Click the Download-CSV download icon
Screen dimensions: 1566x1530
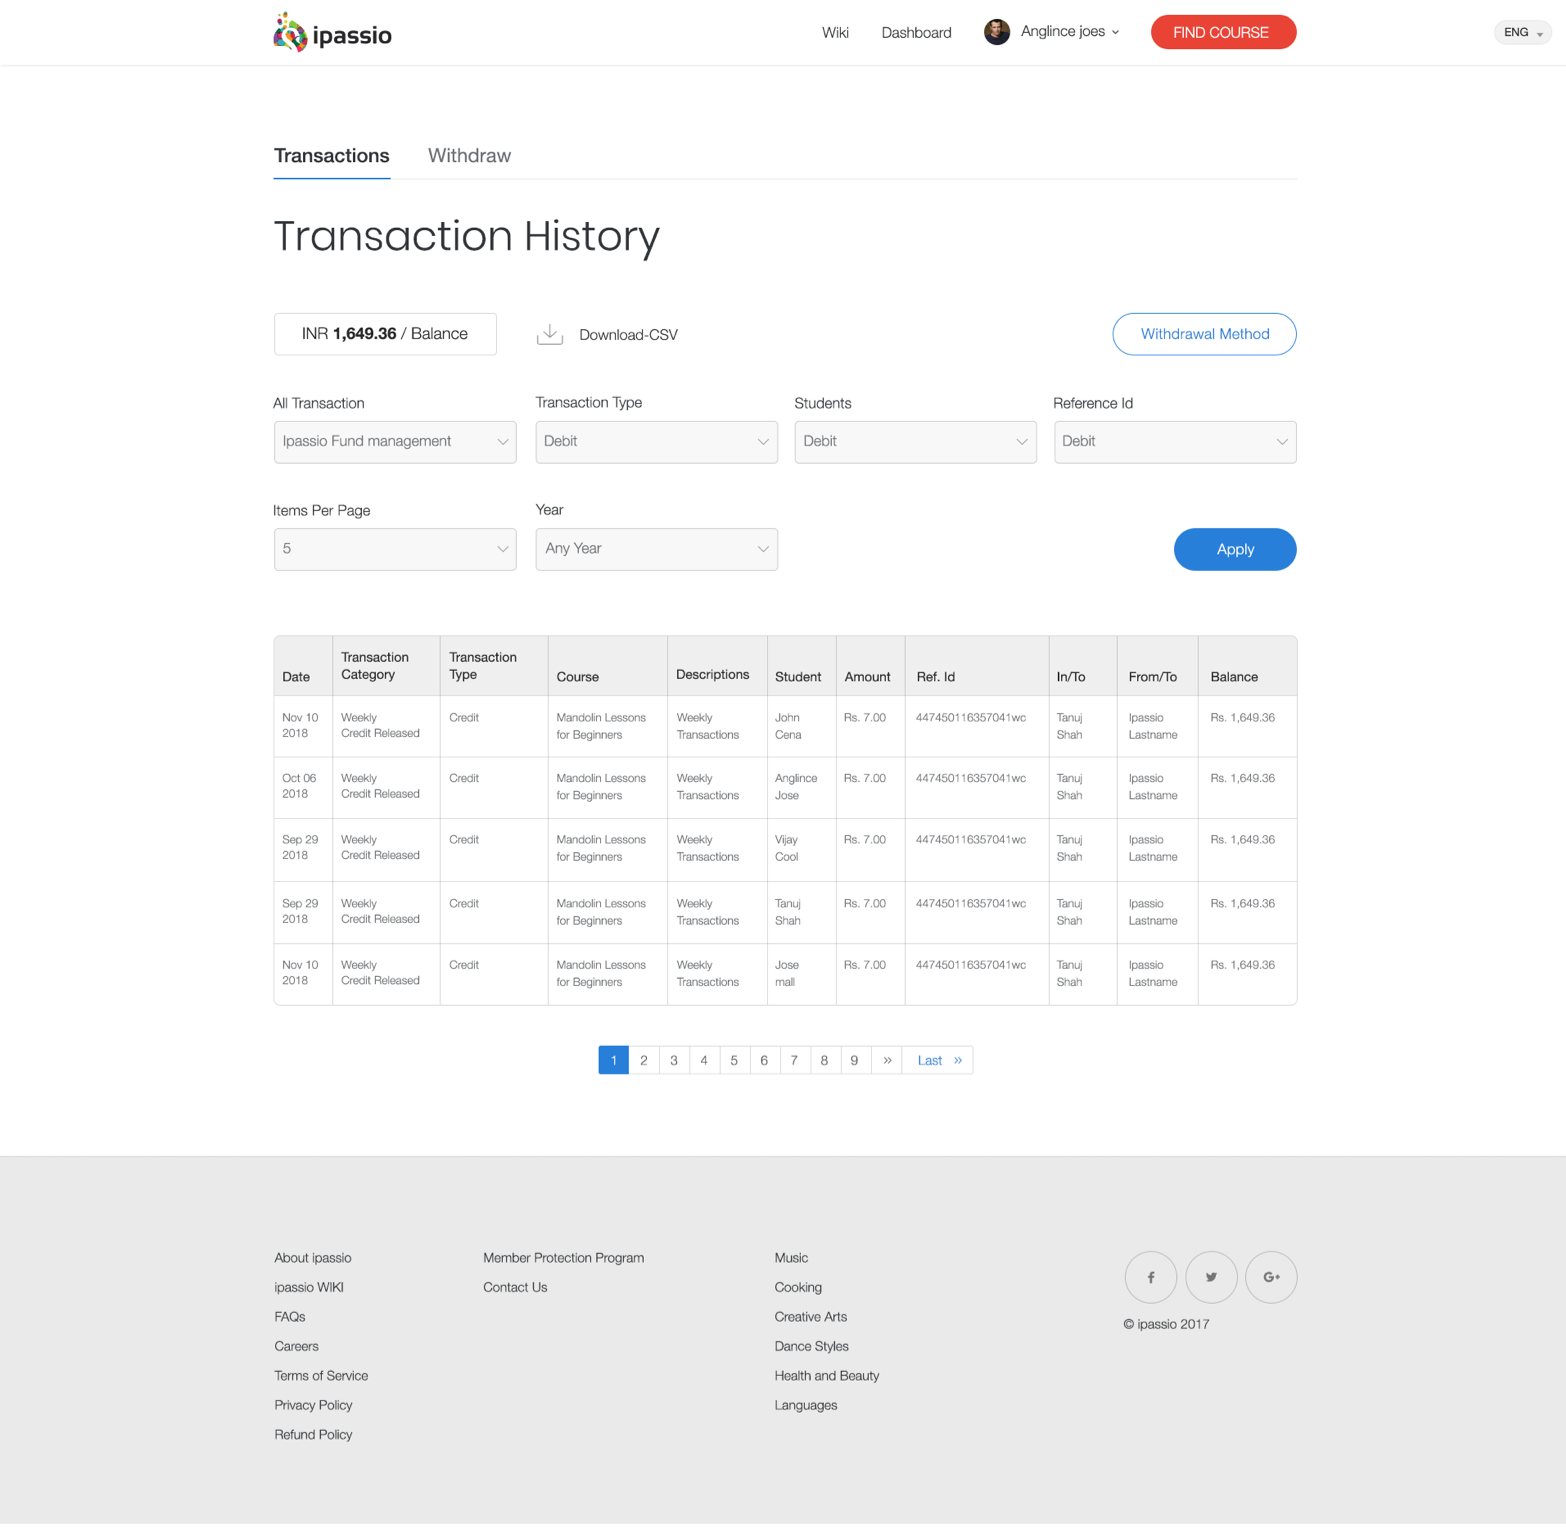(550, 334)
